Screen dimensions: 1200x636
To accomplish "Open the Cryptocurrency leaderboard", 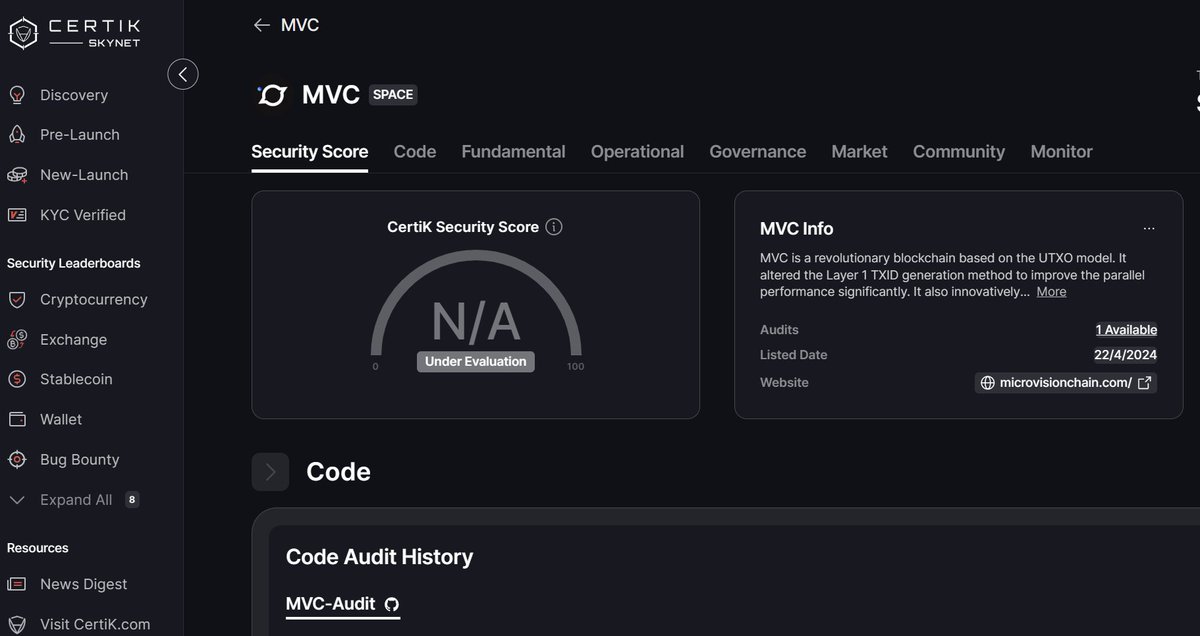I will [x=94, y=300].
